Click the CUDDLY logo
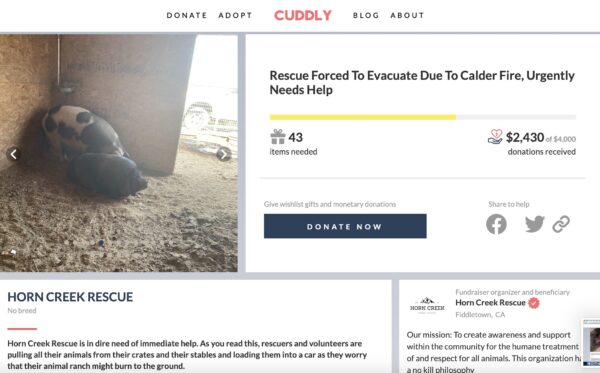The height and width of the screenshot is (373, 600). click(x=303, y=15)
